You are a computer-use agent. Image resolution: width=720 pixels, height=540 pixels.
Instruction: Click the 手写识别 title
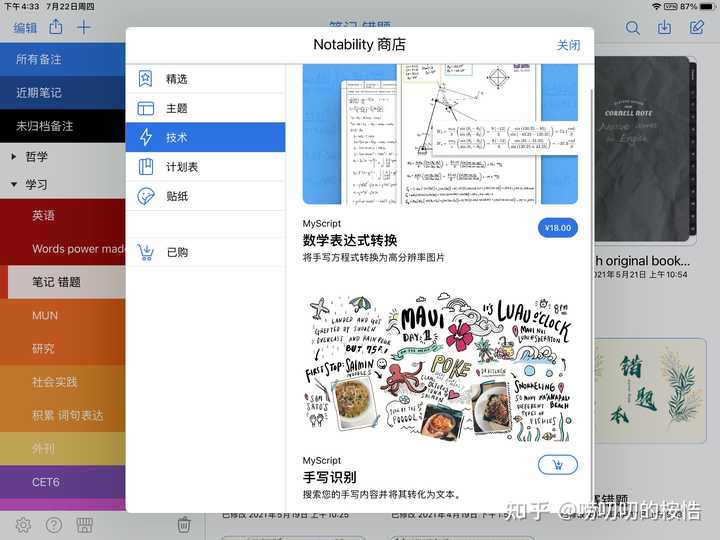click(329, 477)
